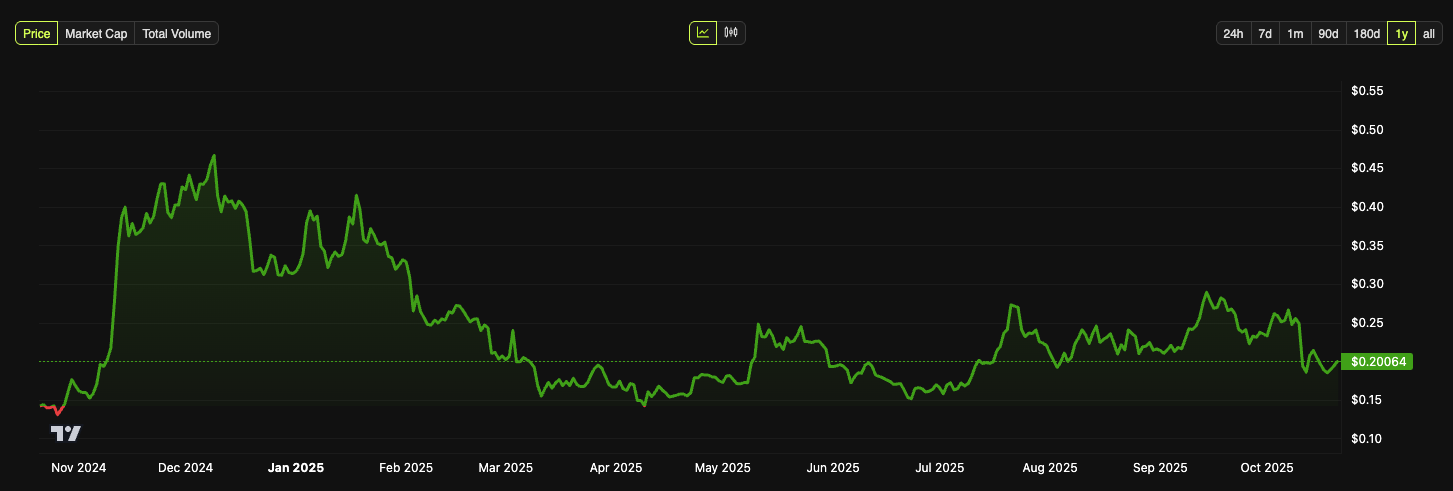Show all-time data with the all button

[1429, 34]
